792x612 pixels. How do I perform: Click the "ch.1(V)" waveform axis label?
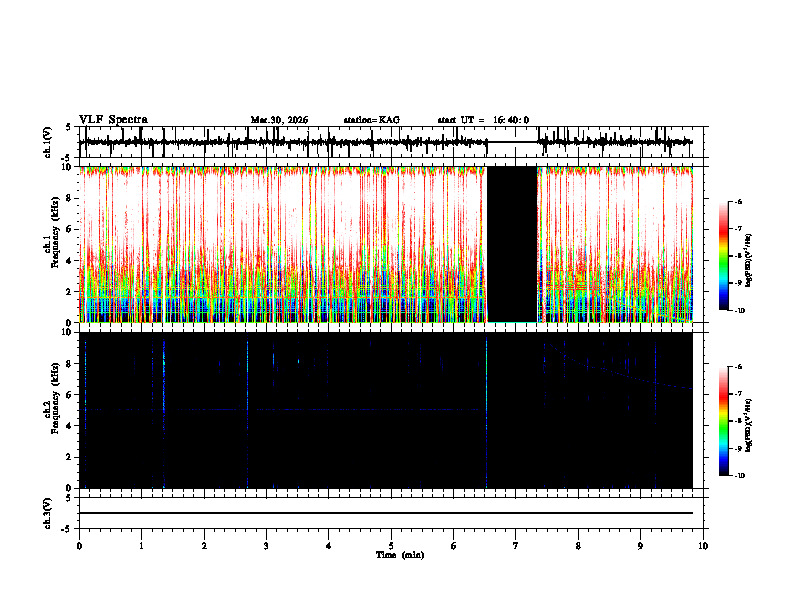48,142
